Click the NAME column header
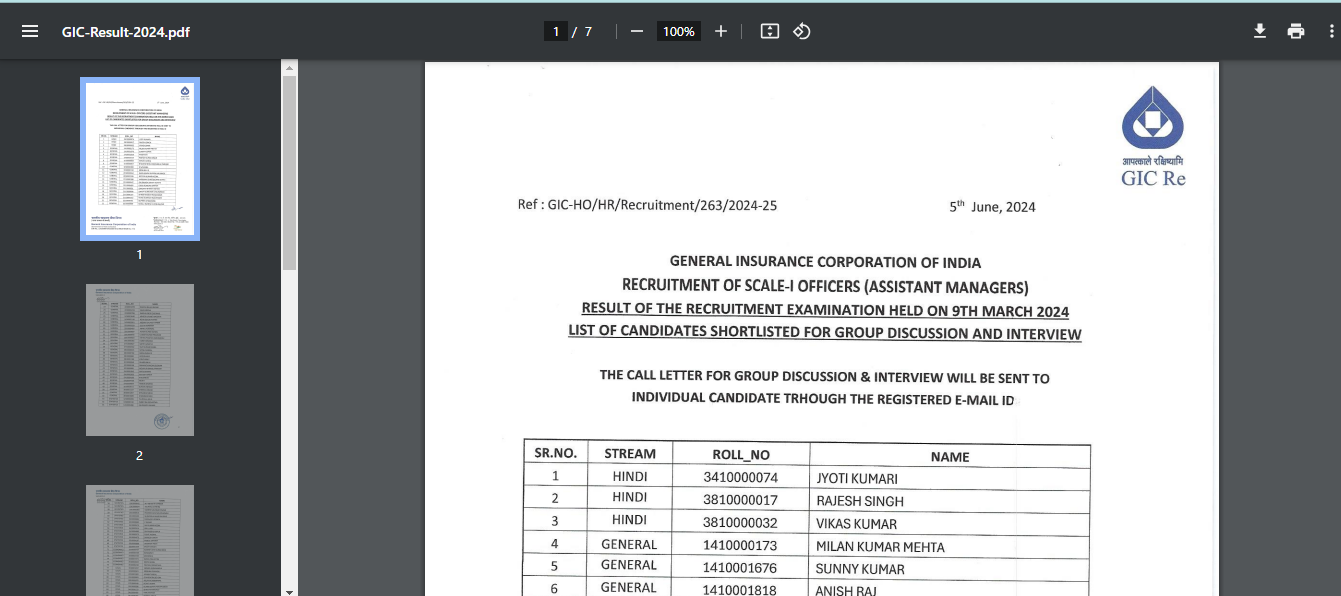This screenshot has width=1341, height=596. (950, 457)
